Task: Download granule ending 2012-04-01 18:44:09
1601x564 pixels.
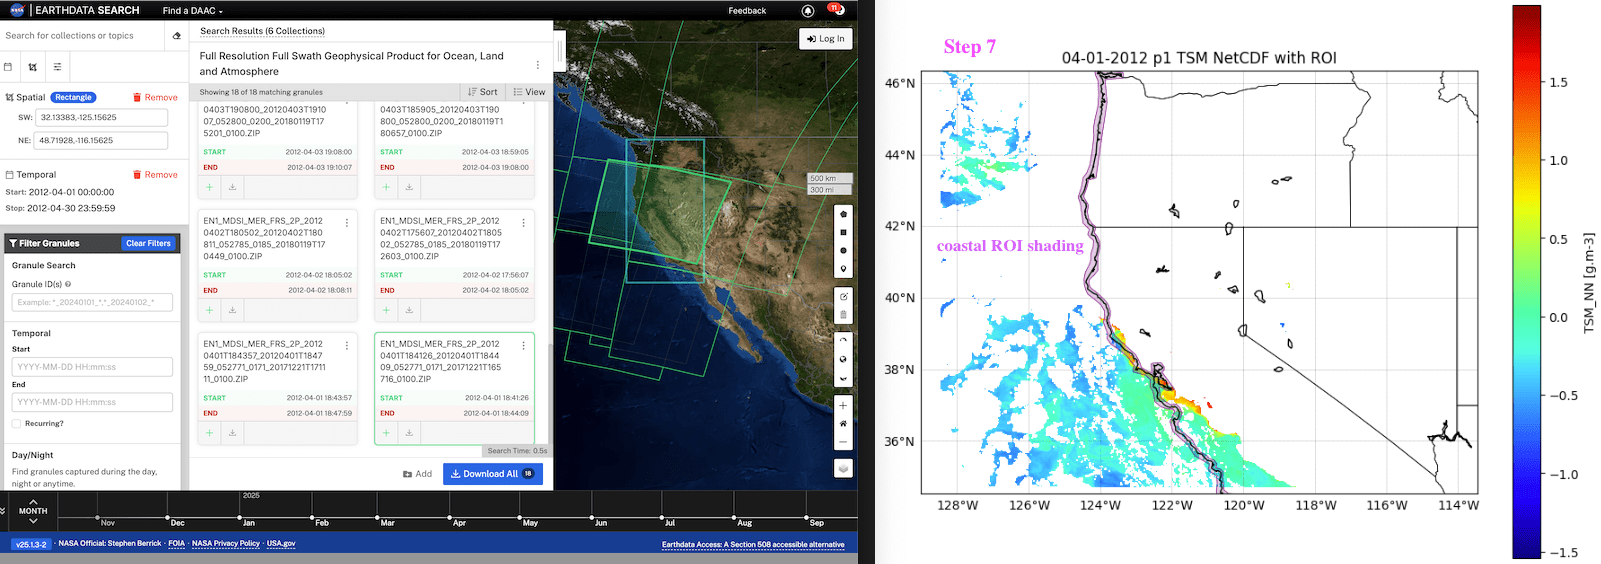Action: tap(409, 433)
